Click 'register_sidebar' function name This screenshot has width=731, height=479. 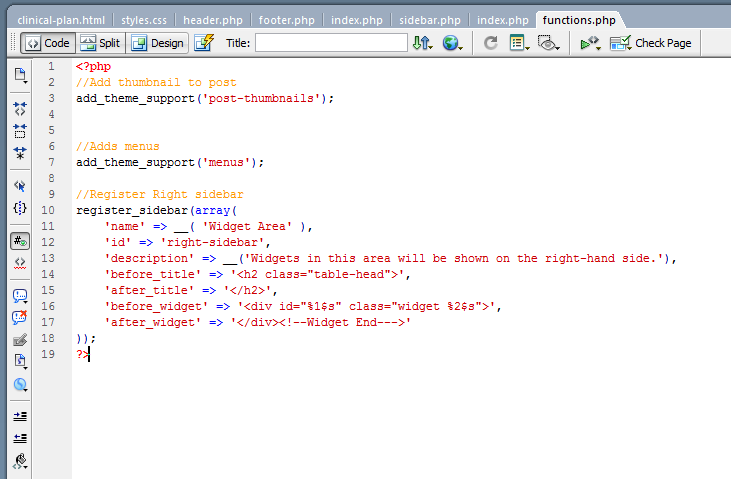pyautogui.click(x=132, y=210)
